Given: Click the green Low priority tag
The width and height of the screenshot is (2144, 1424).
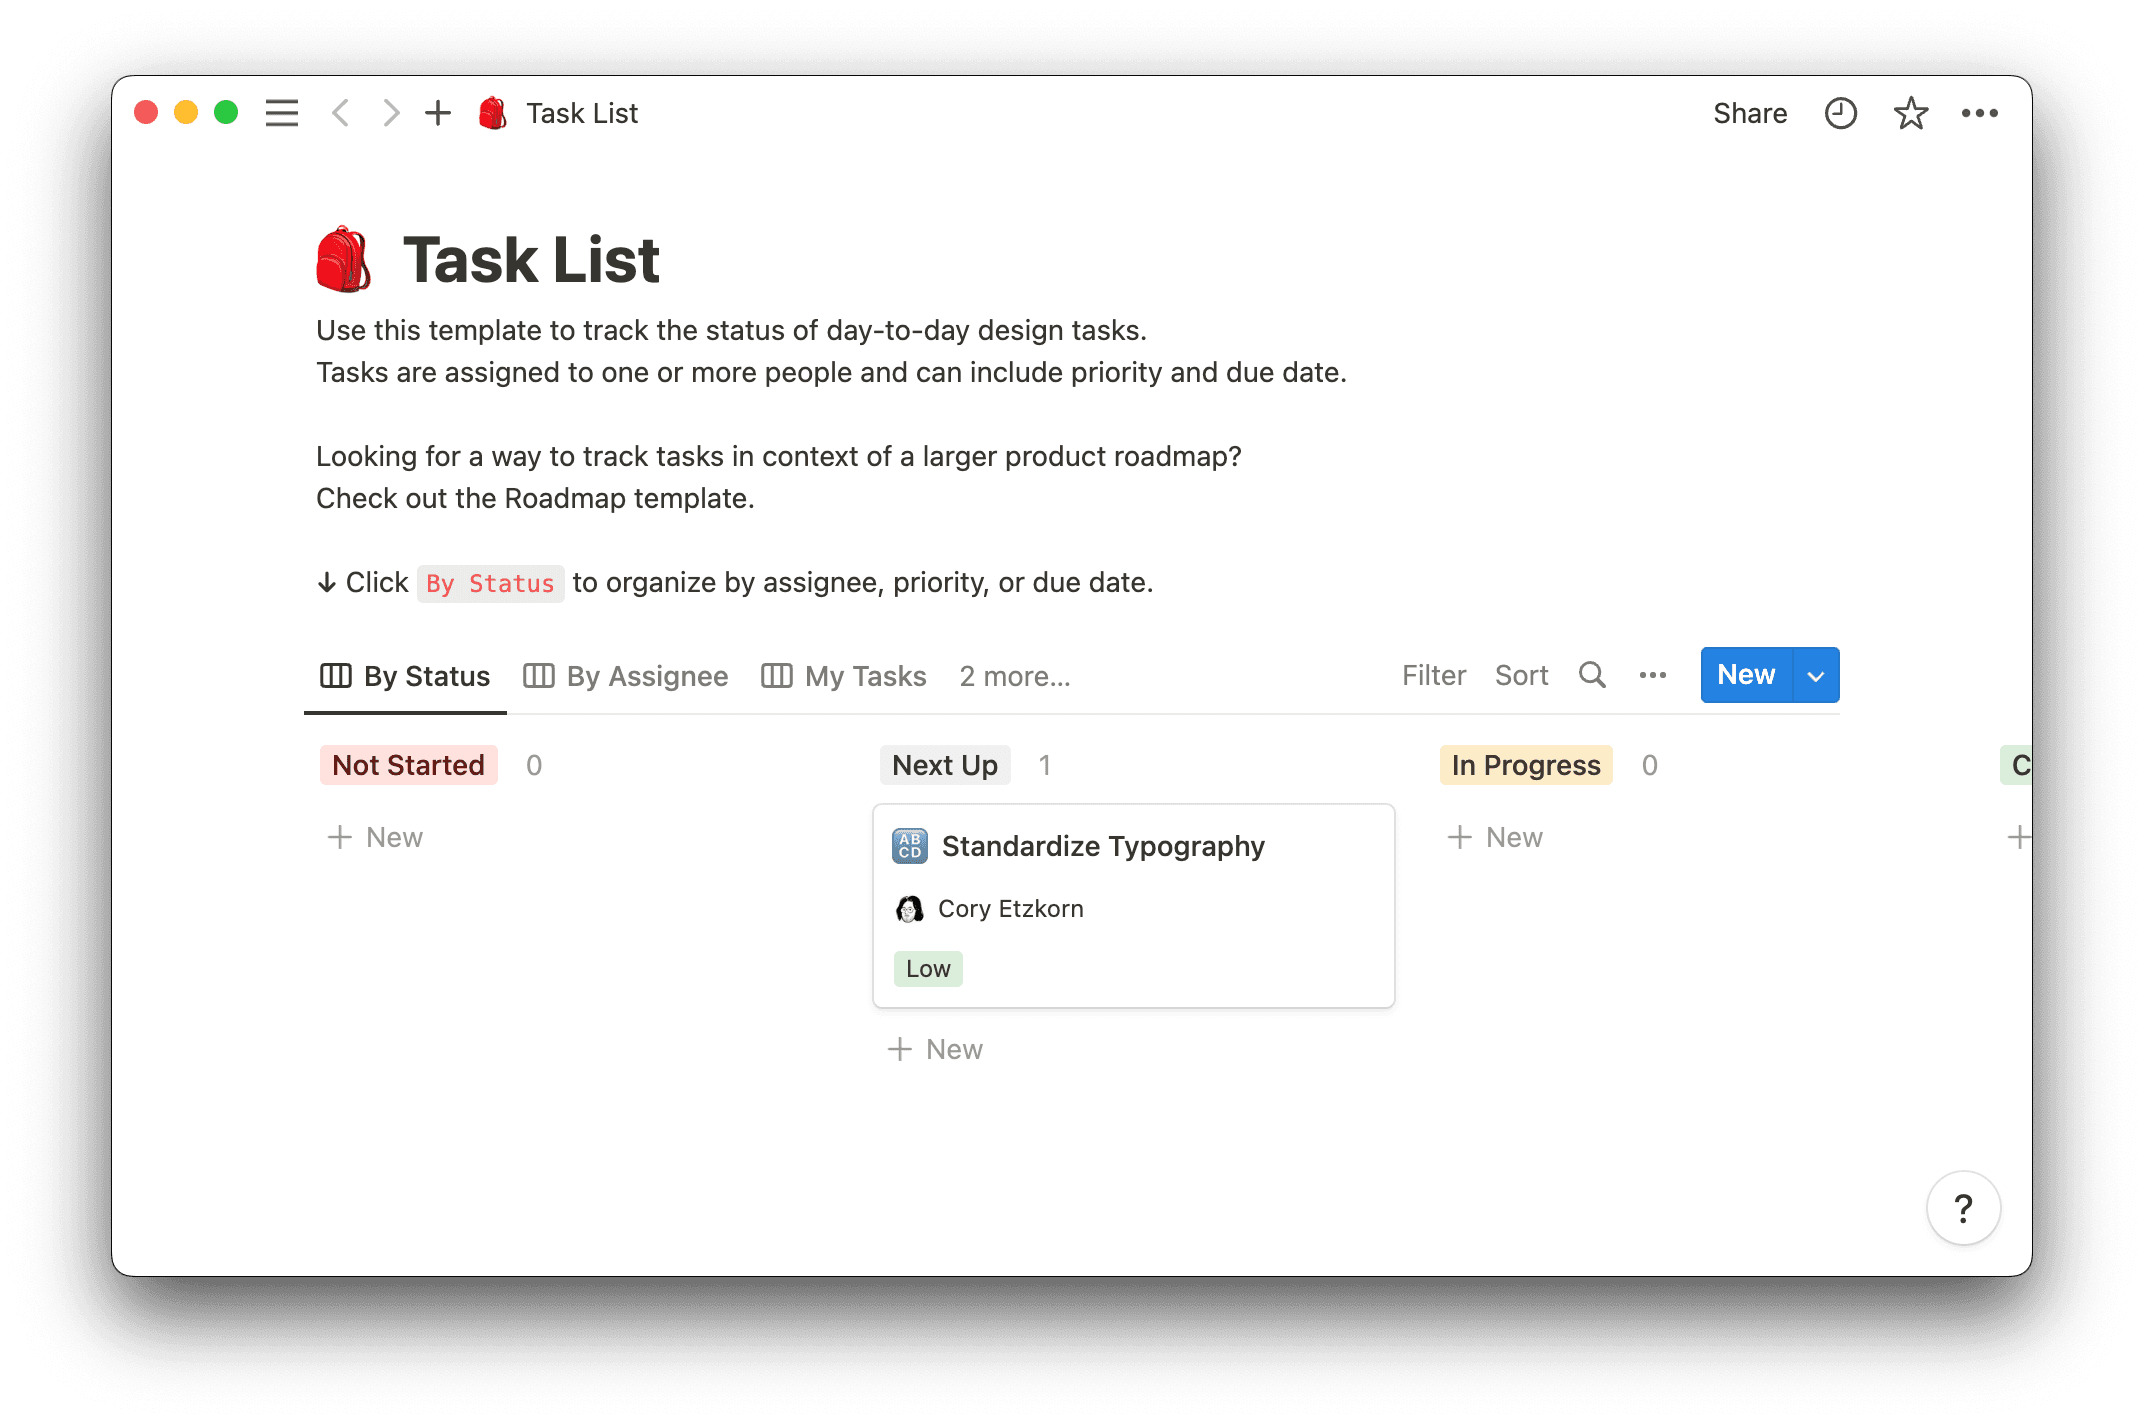Looking at the screenshot, I should coord(927,968).
